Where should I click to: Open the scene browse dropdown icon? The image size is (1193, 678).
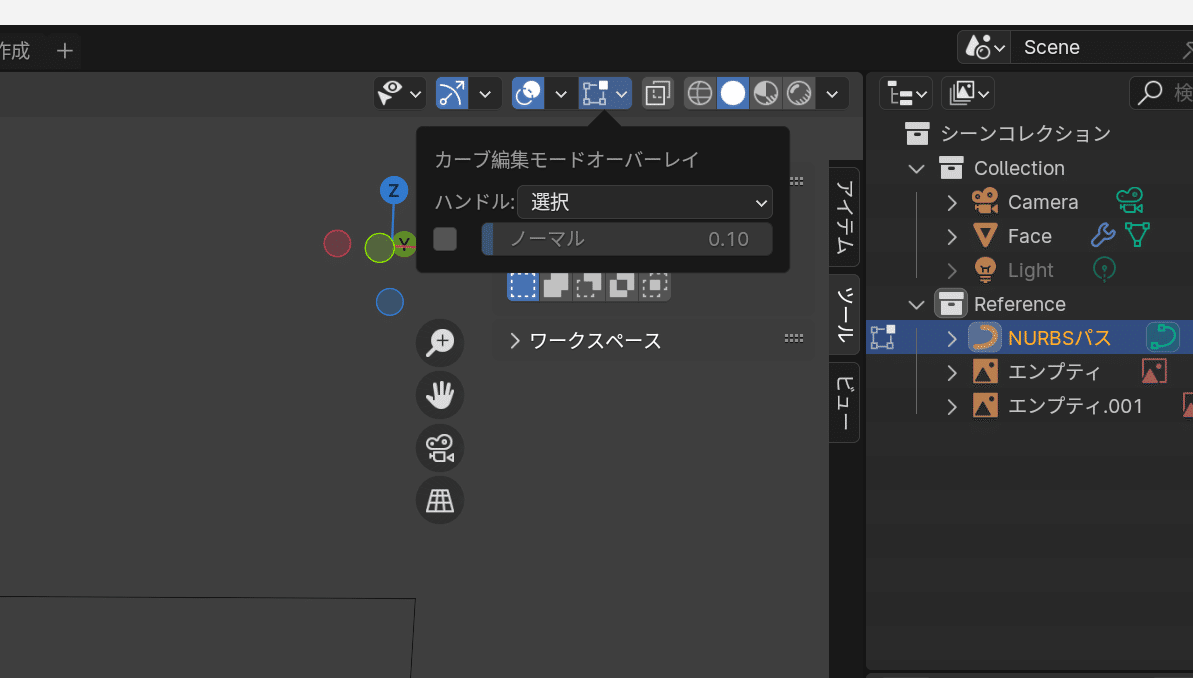(984, 47)
